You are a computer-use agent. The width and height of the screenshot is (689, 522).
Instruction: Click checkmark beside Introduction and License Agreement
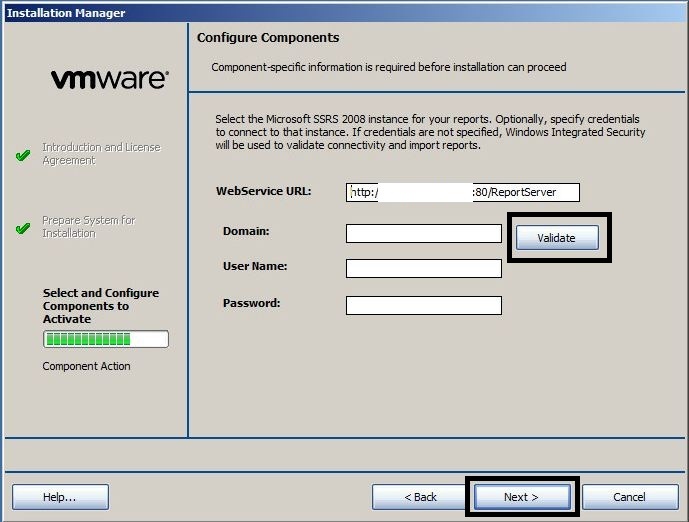click(24, 156)
